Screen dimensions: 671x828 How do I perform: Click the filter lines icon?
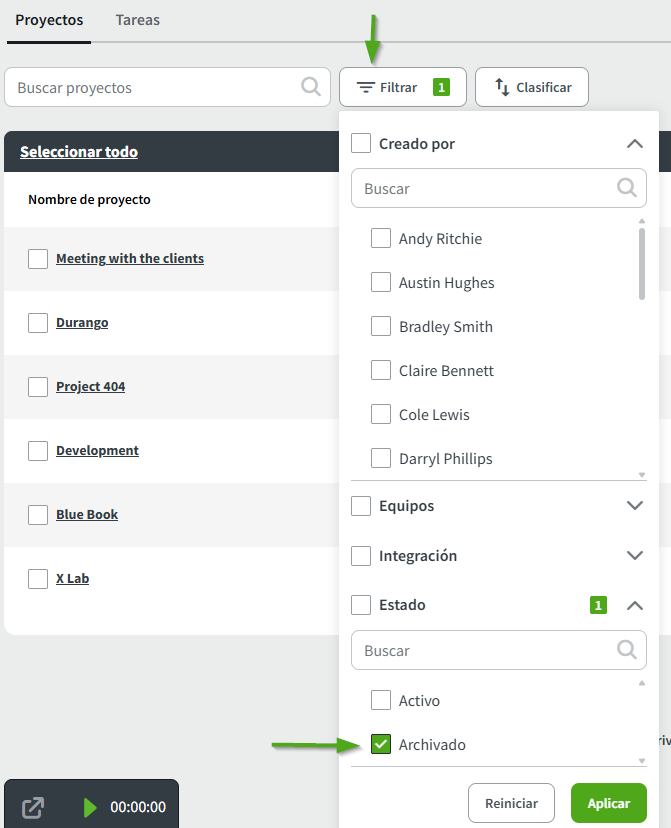click(x=367, y=88)
